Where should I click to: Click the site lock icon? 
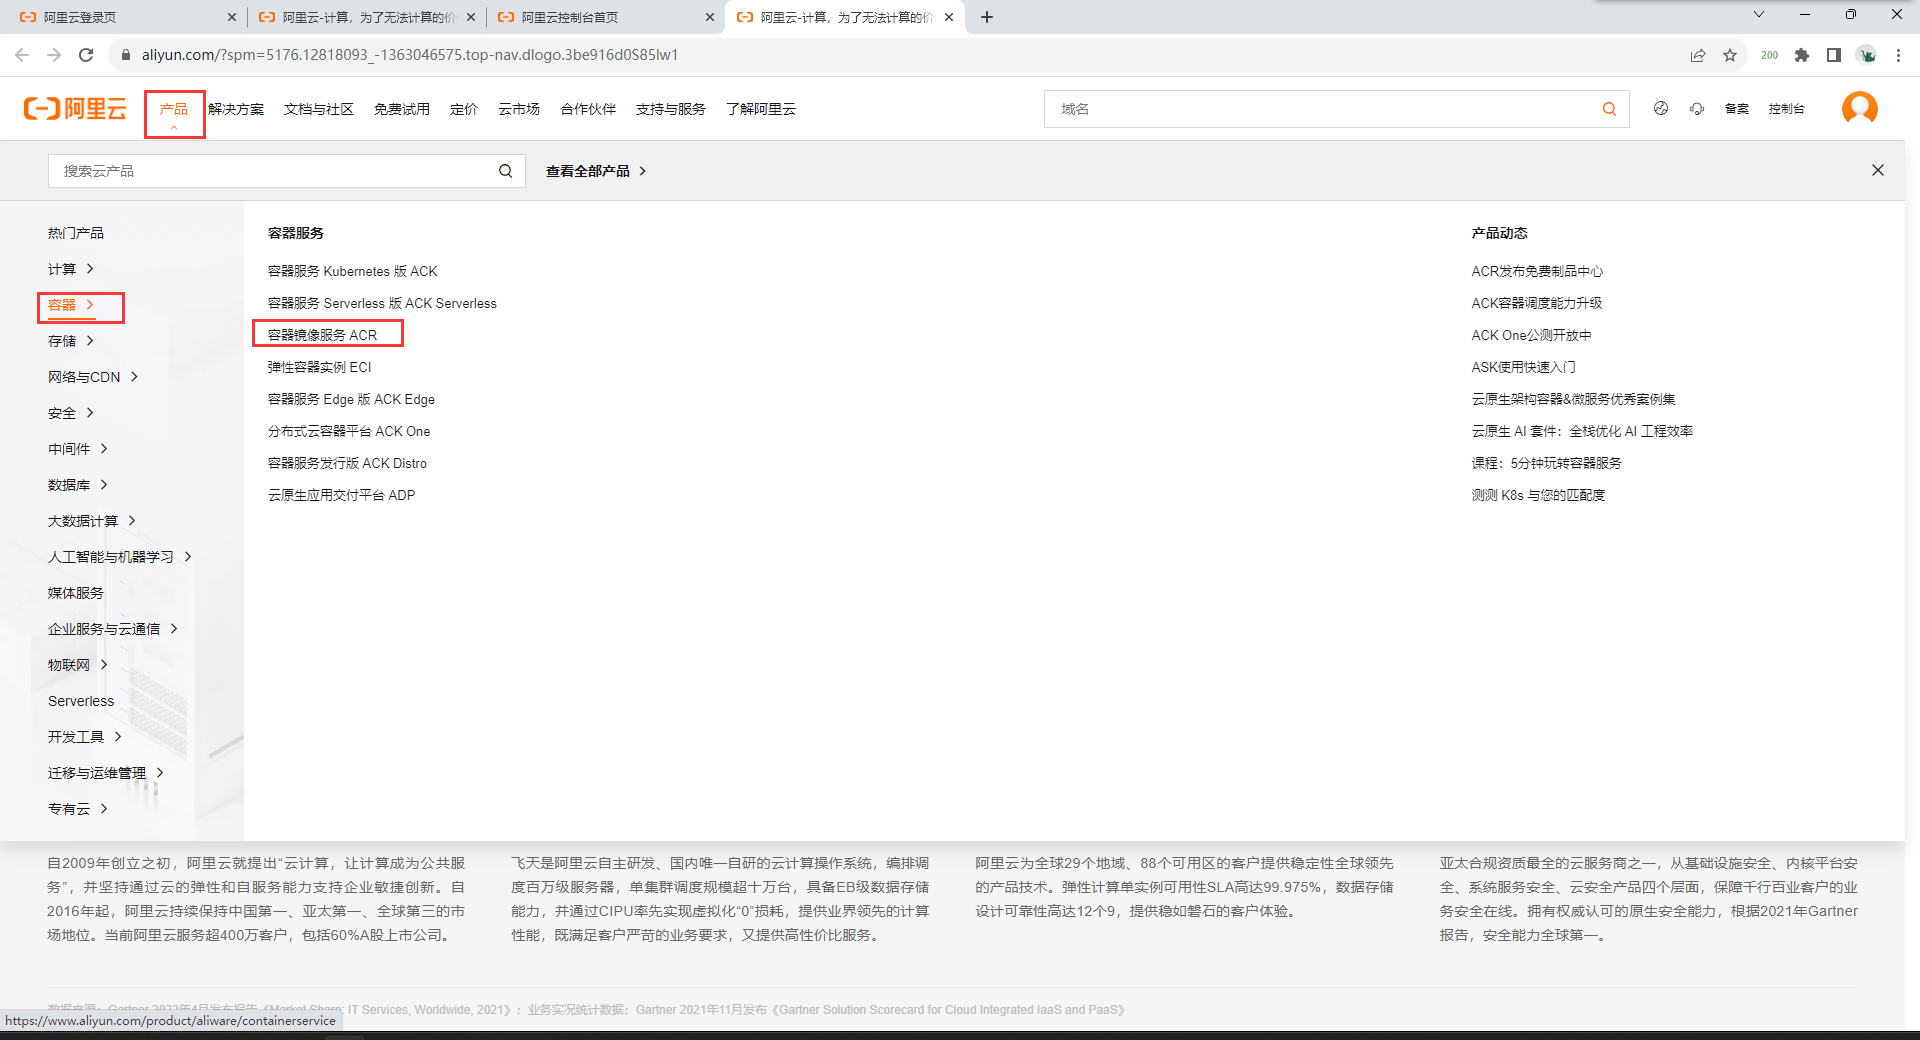(125, 55)
